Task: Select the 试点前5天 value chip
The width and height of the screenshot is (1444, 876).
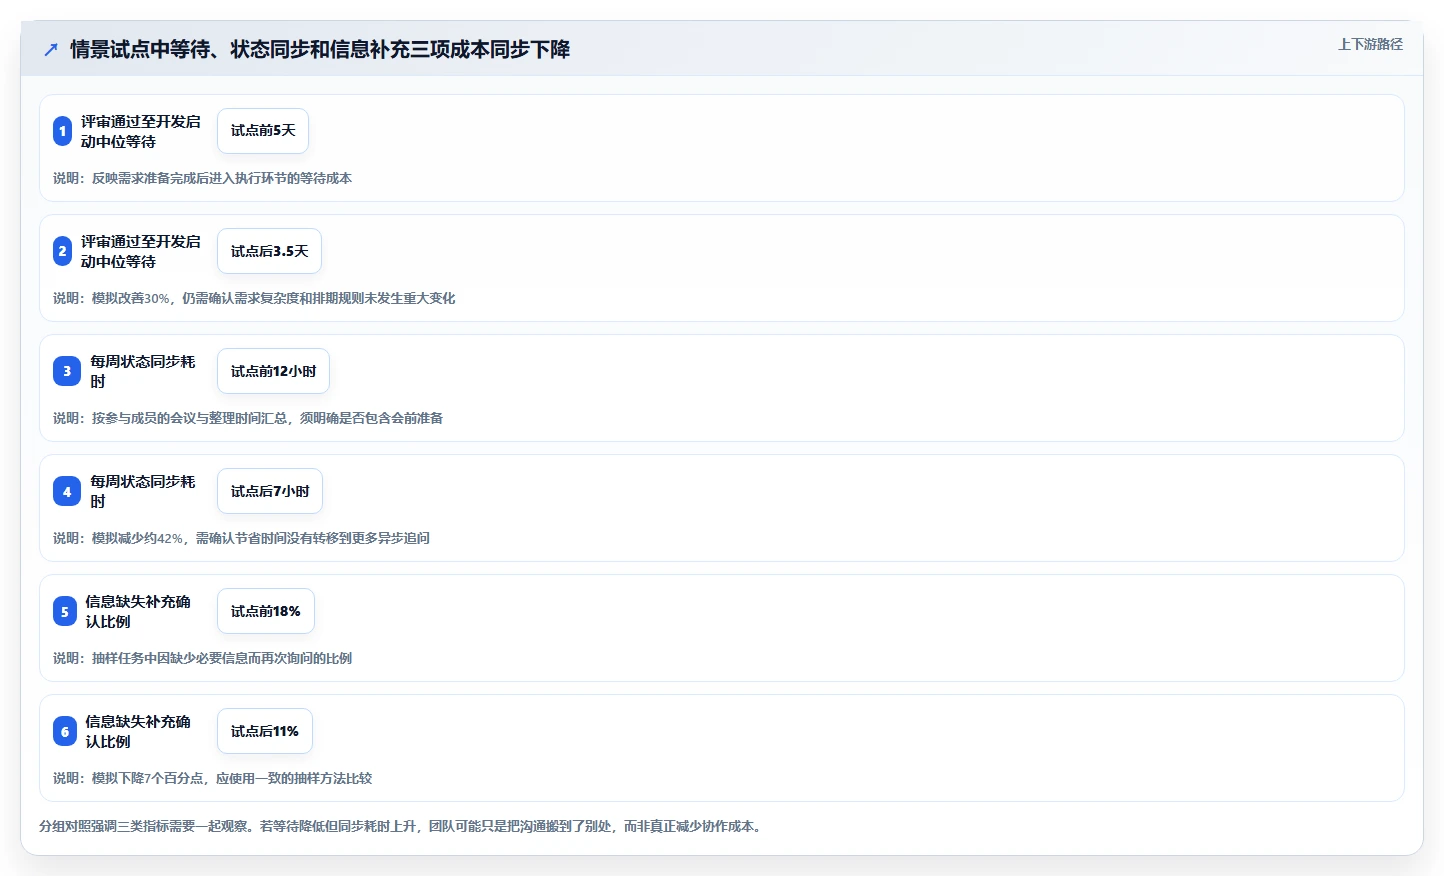Action: (x=263, y=131)
